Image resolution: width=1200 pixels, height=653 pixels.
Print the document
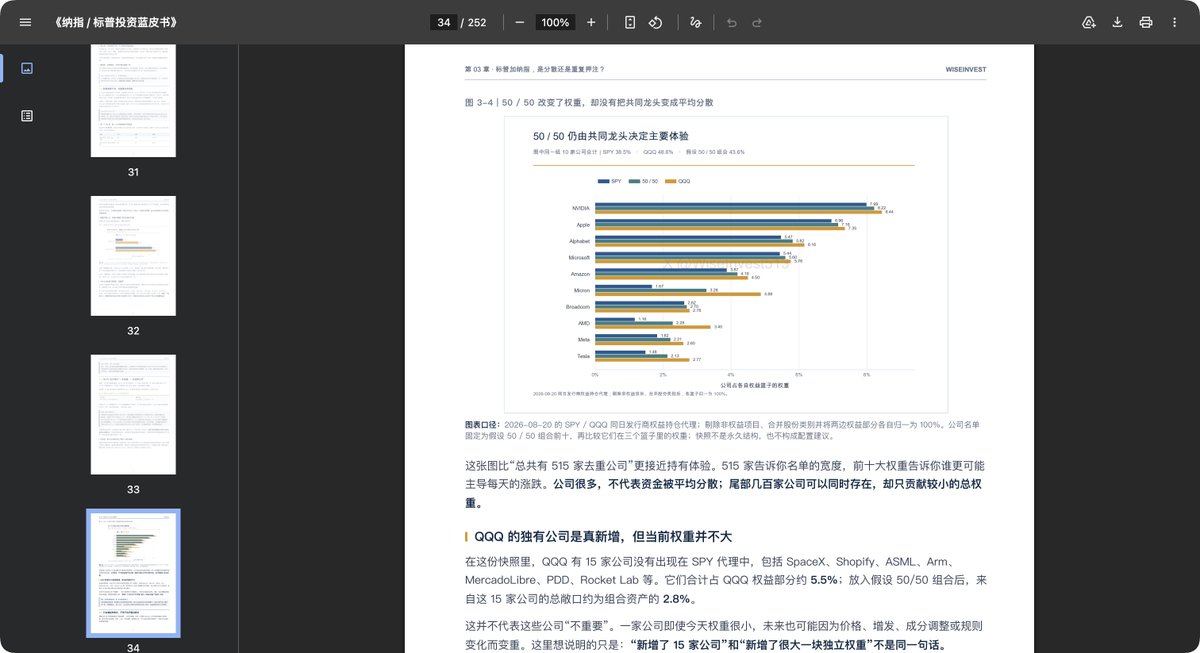[1146, 22]
